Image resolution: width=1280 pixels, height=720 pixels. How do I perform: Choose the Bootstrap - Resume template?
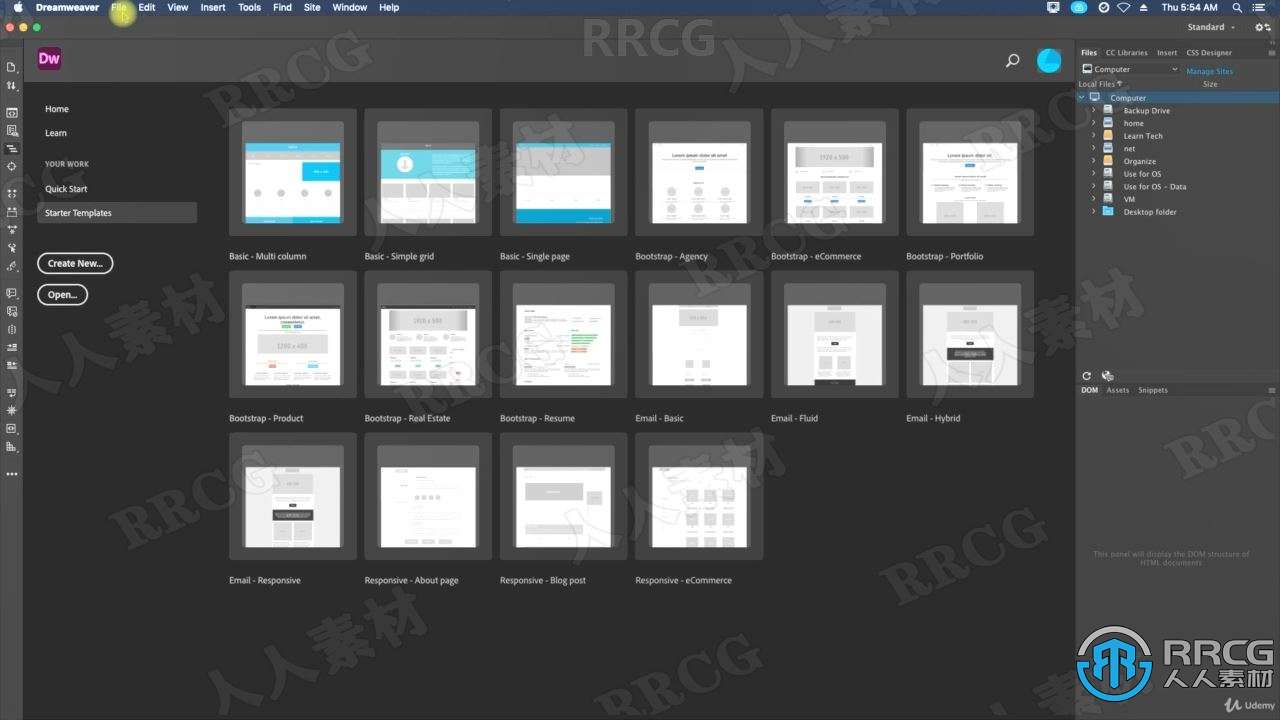coord(563,334)
